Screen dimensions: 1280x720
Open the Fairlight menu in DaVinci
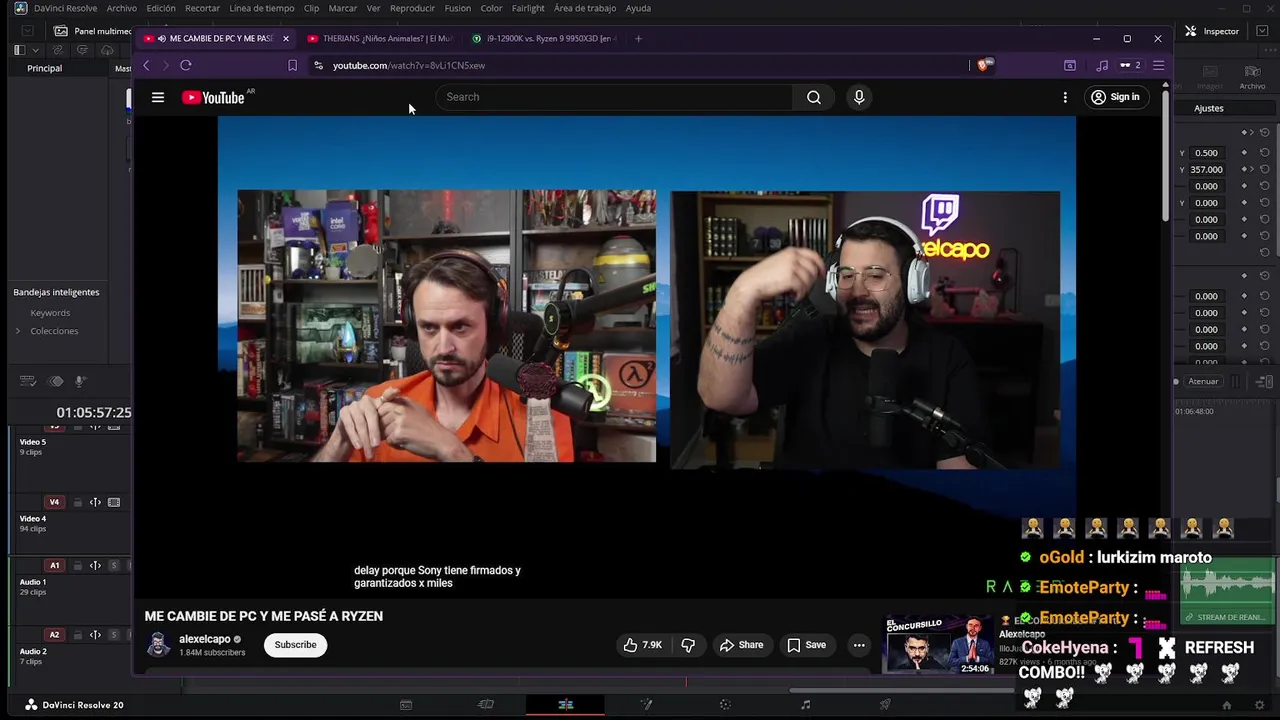(x=528, y=8)
